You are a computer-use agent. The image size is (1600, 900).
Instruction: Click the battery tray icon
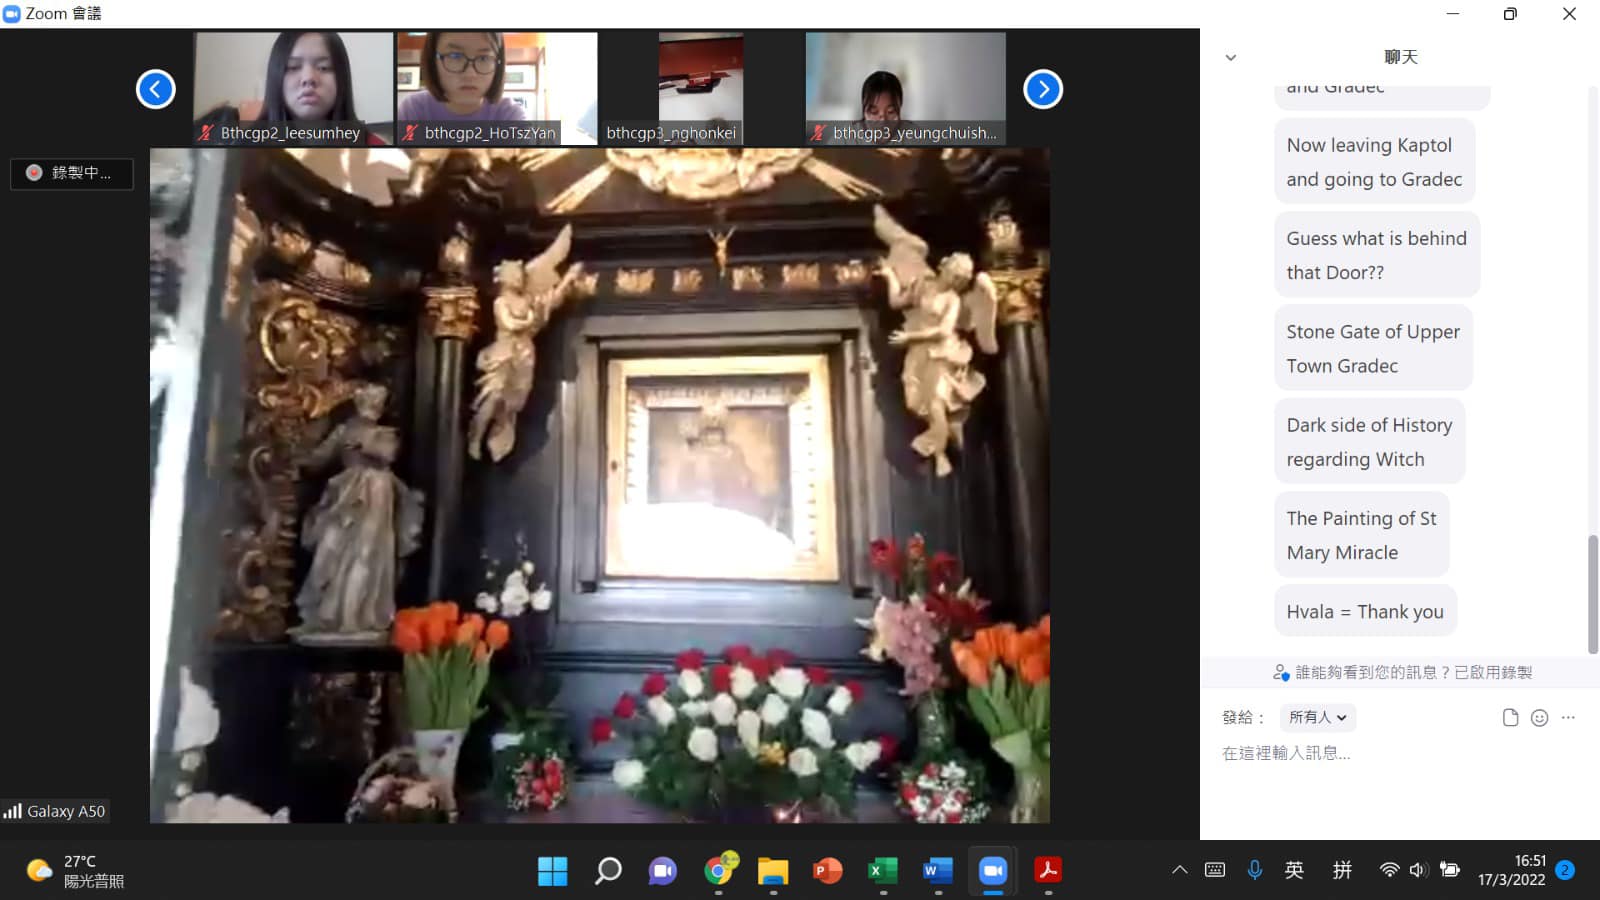pos(1450,870)
